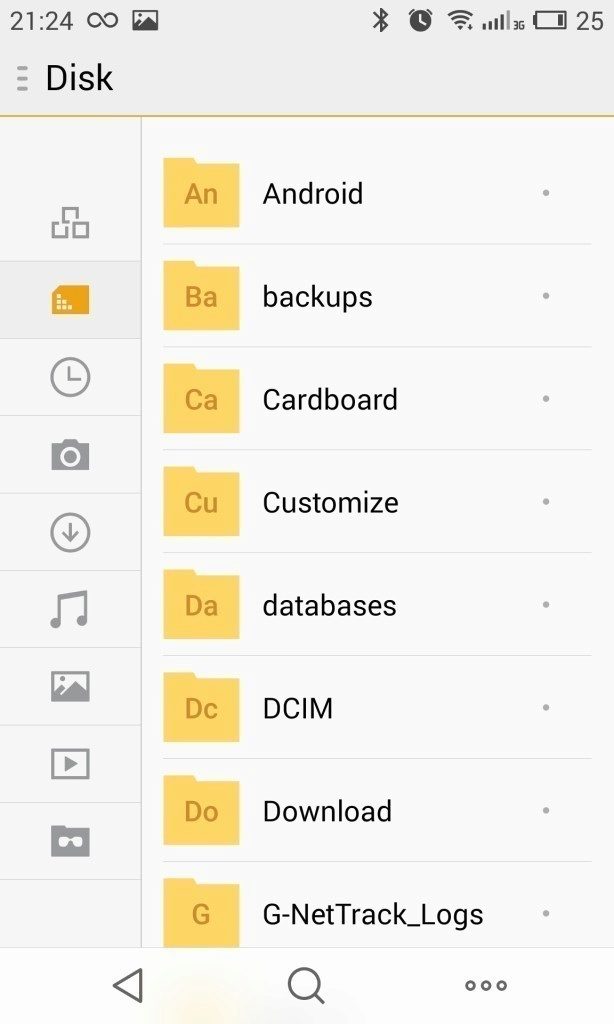614x1024 pixels.
Task: Open downloads arrow icon in sidebar
Action: (x=70, y=532)
